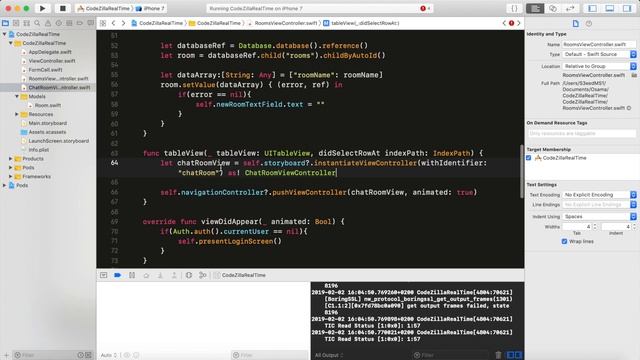Open the Debug View Hierarchy button

[x=189, y=276]
